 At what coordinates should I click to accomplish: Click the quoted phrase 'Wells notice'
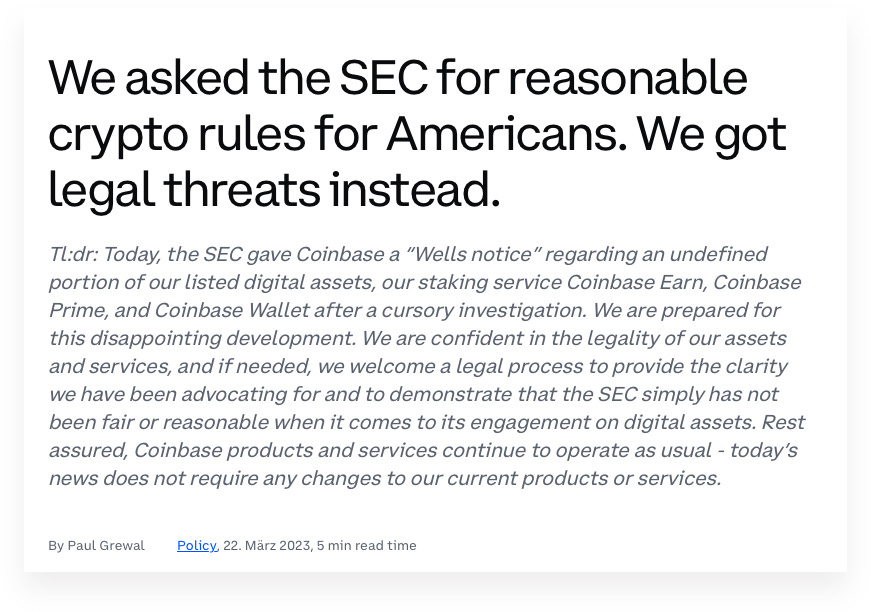point(473,254)
